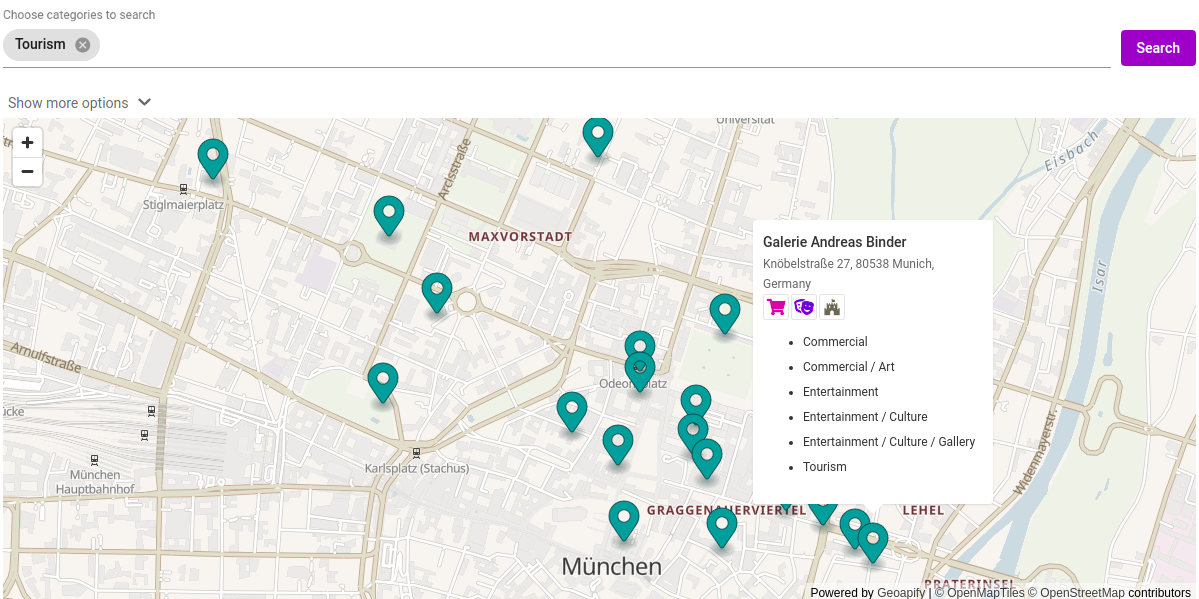Zoom in on the map
1199x599 pixels.
click(x=28, y=143)
